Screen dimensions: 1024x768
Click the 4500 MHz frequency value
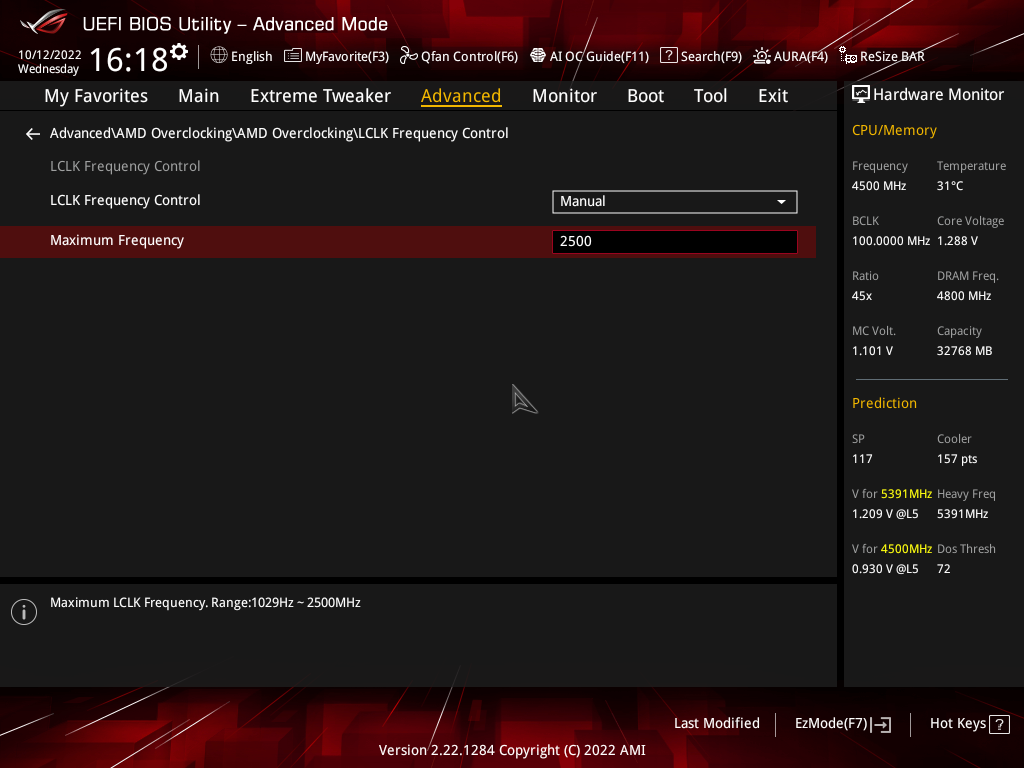click(x=878, y=186)
